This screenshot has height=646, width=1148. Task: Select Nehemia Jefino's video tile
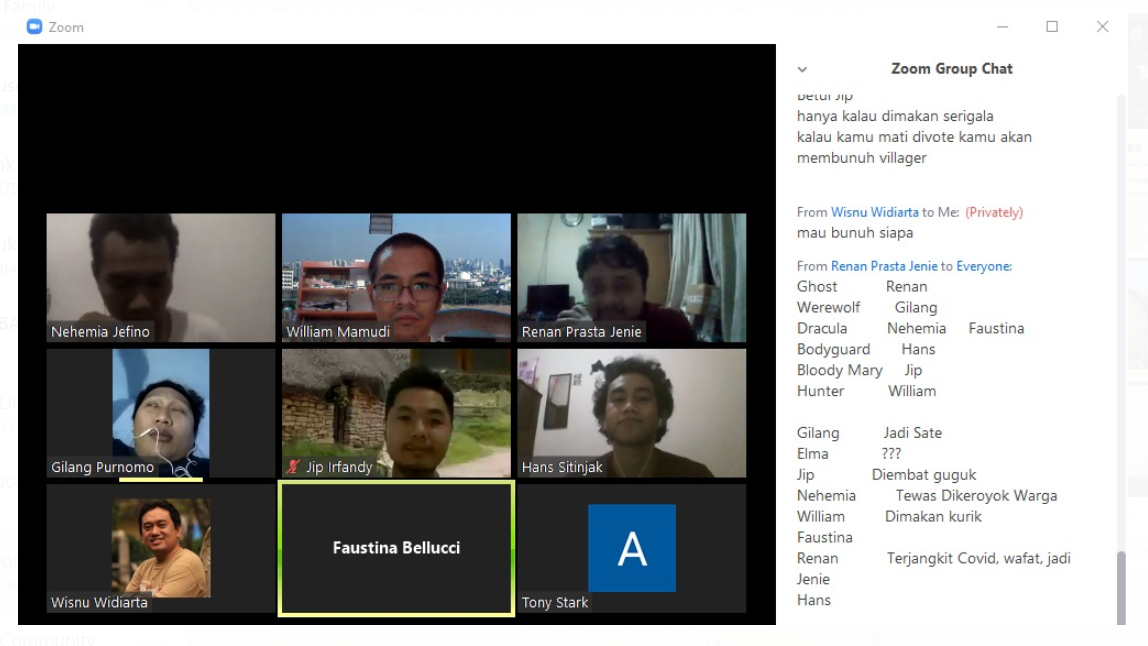pyautogui.click(x=160, y=277)
